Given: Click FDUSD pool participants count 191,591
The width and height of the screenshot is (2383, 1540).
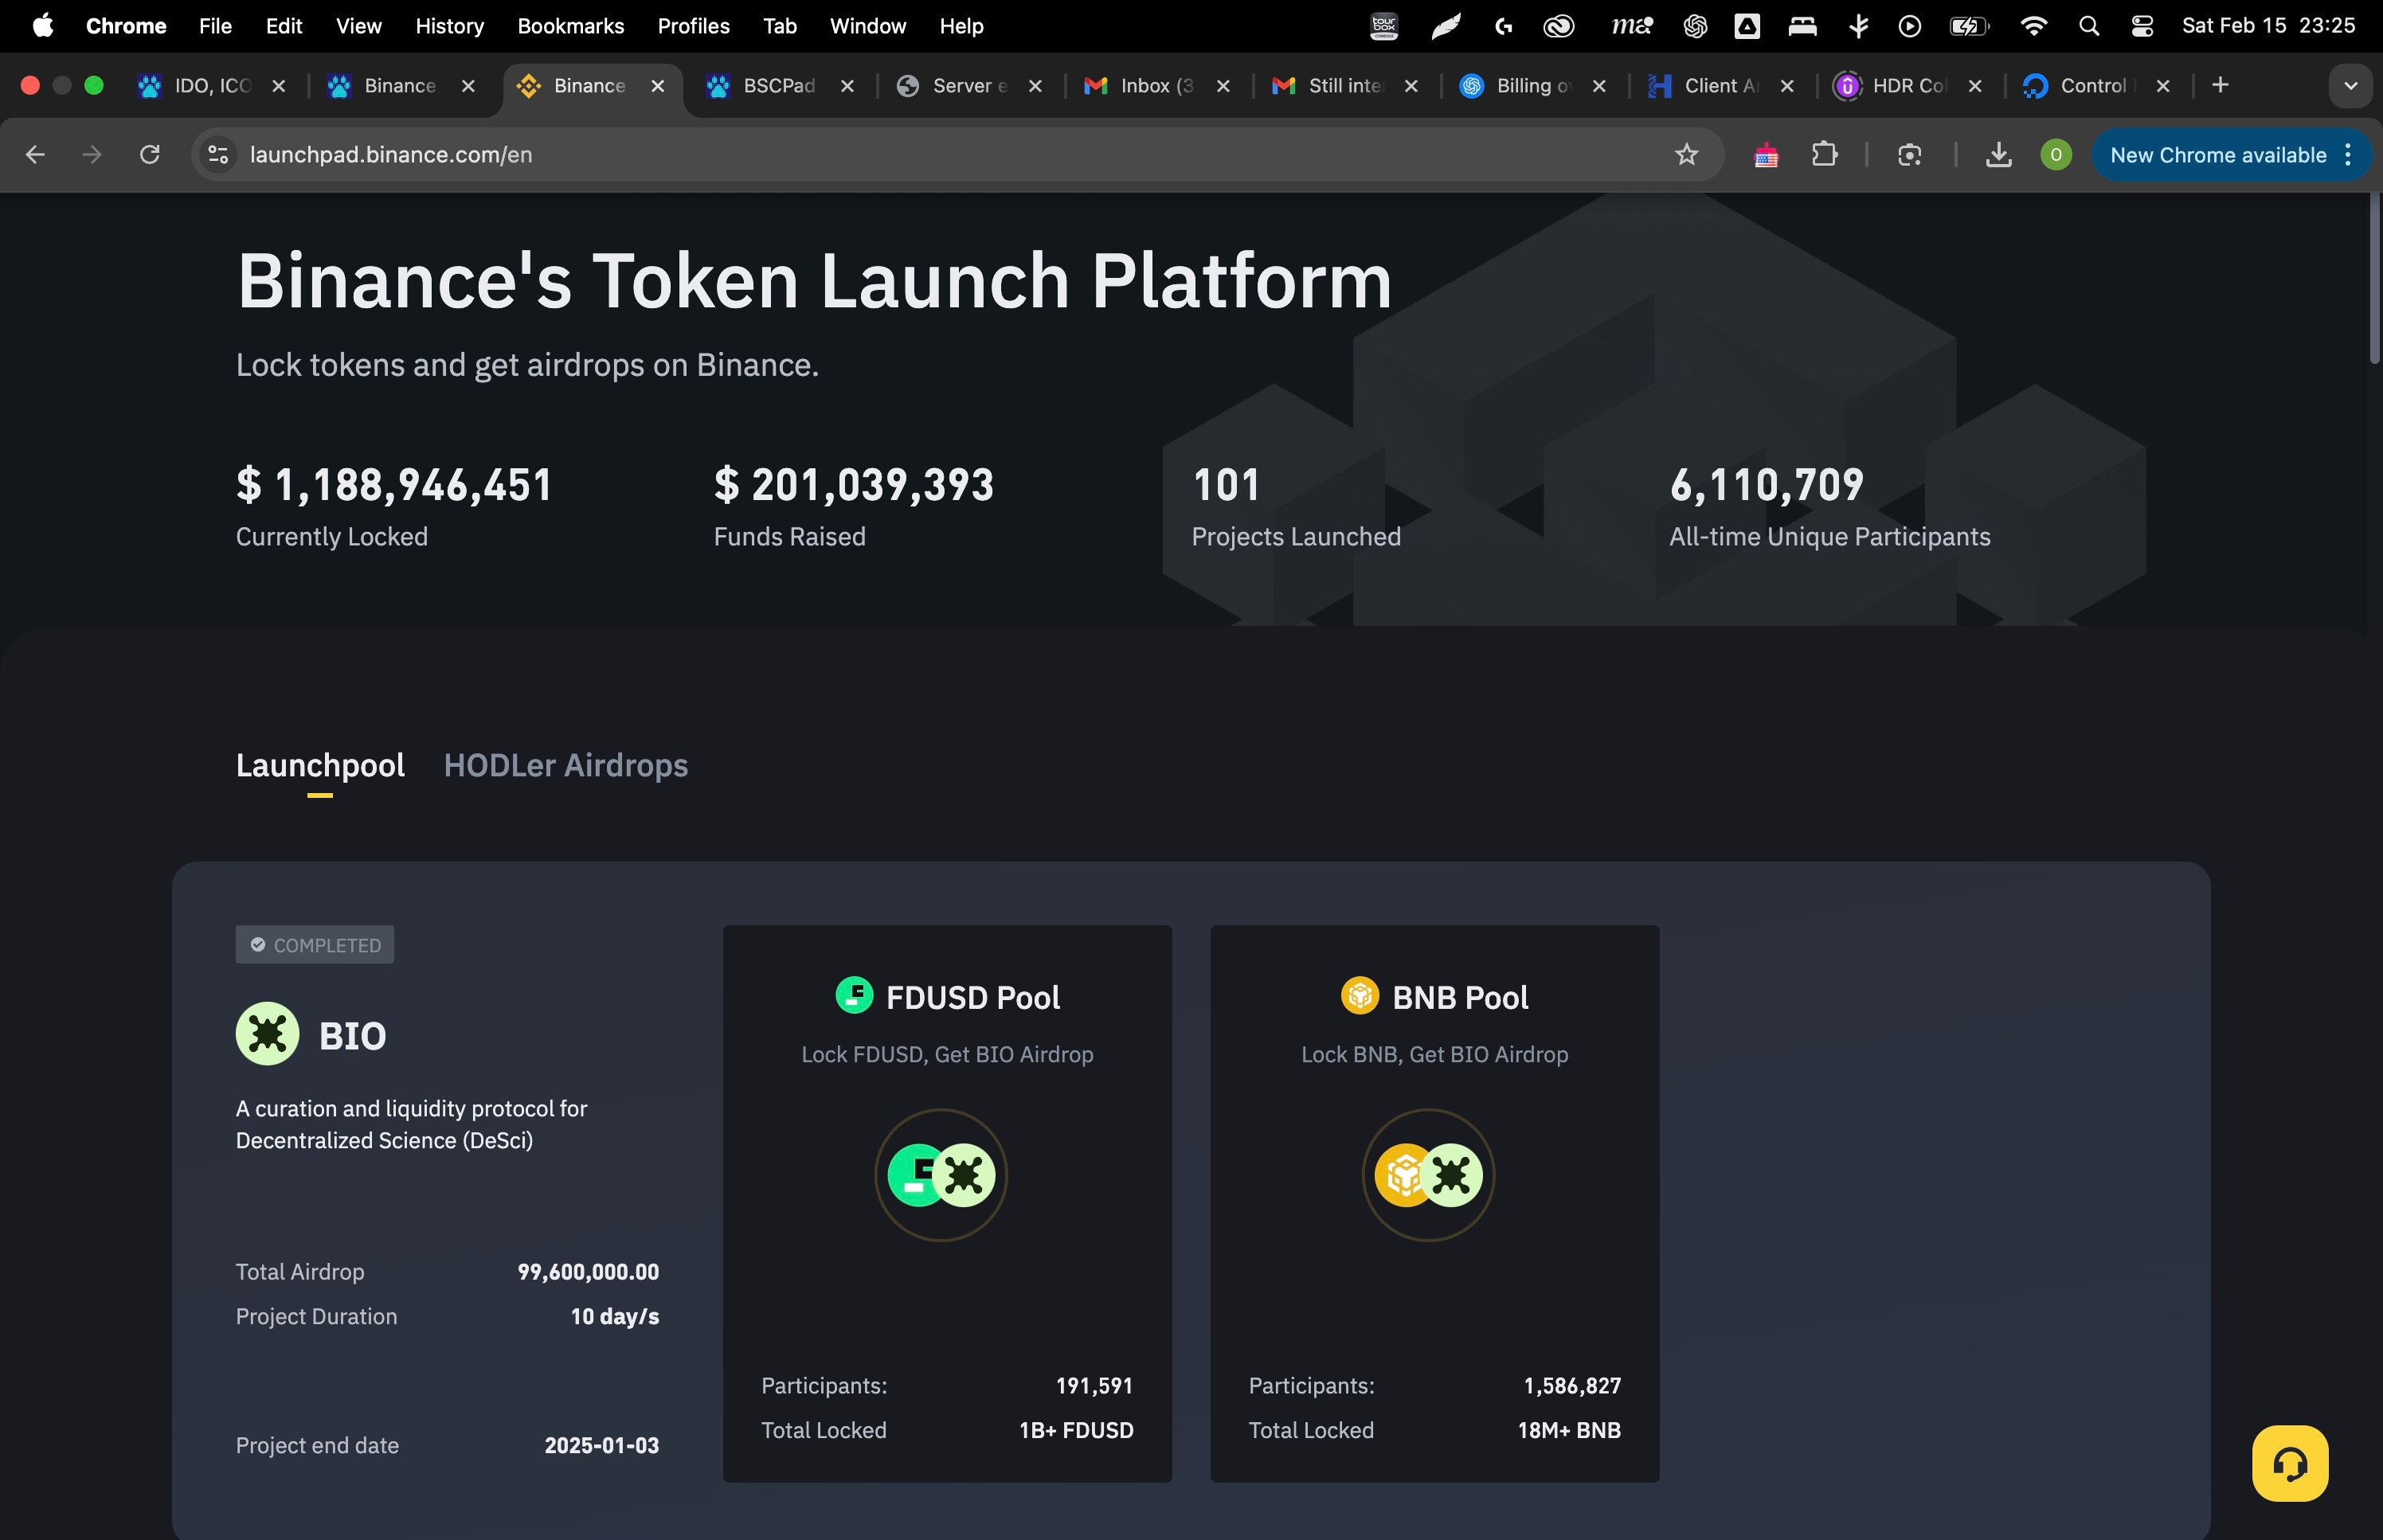Looking at the screenshot, I should point(1094,1386).
